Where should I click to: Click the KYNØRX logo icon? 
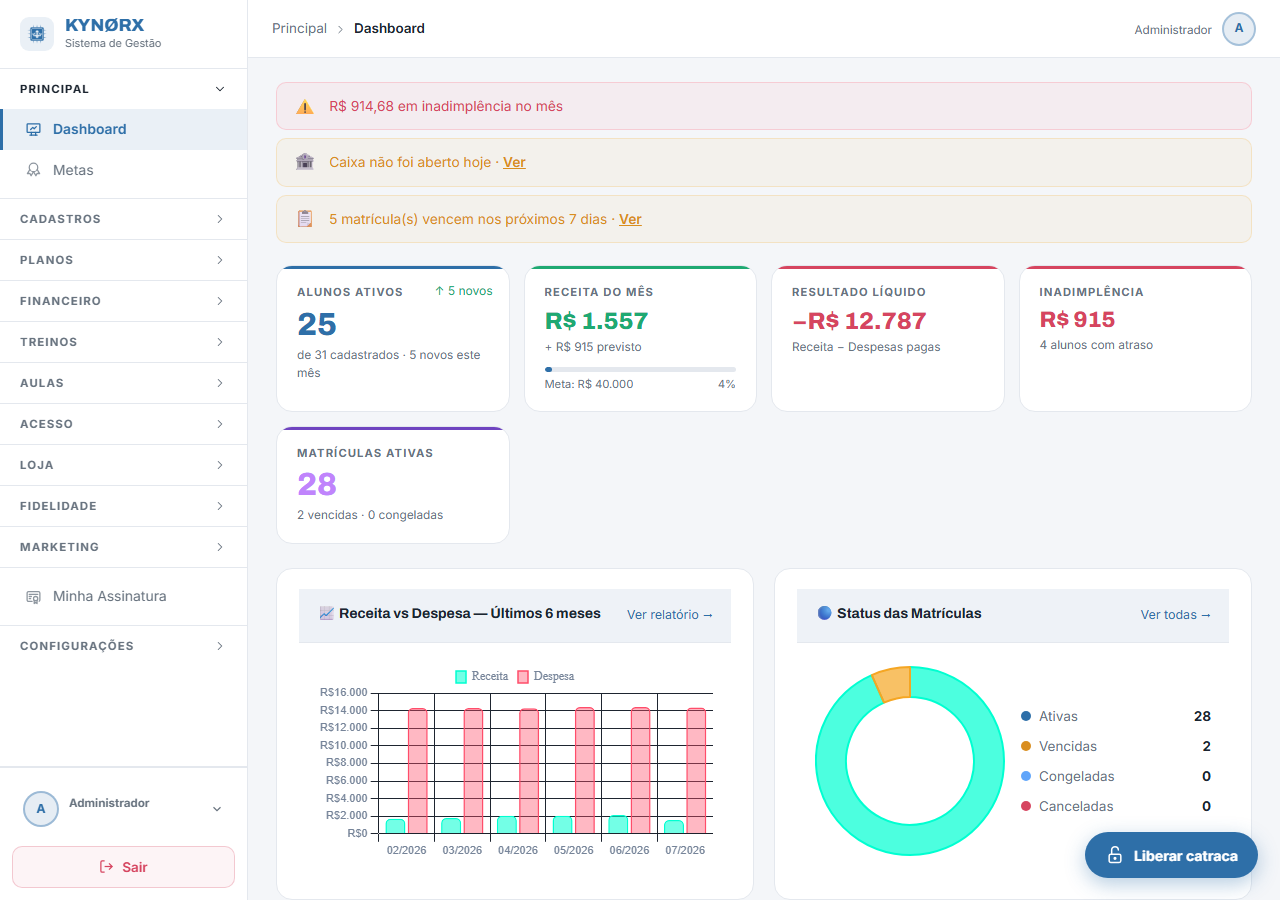pyautogui.click(x=37, y=34)
